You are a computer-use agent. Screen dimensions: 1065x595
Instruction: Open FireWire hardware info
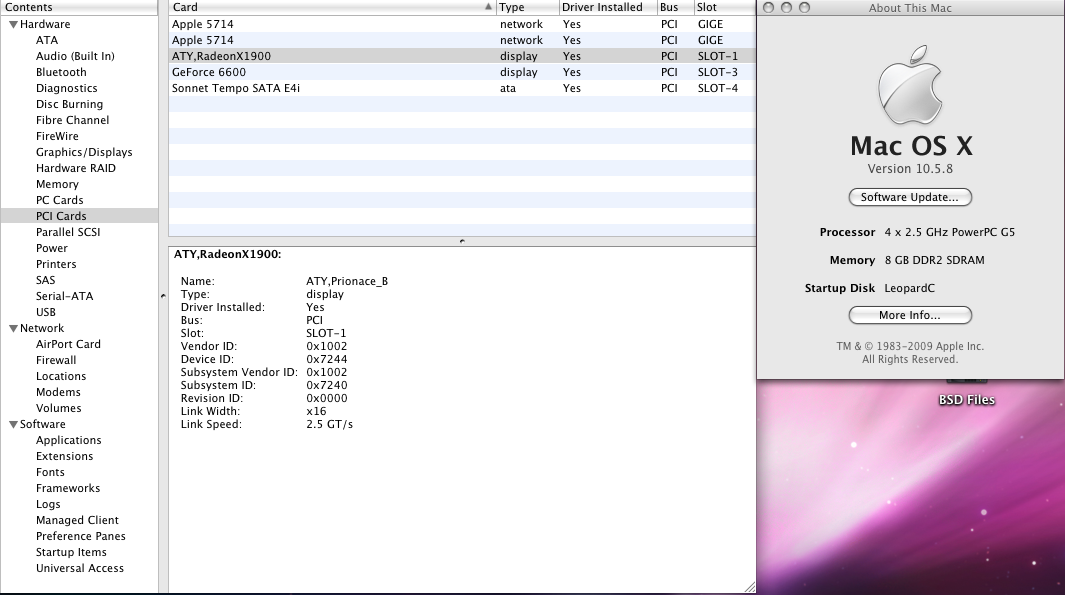click(57, 136)
